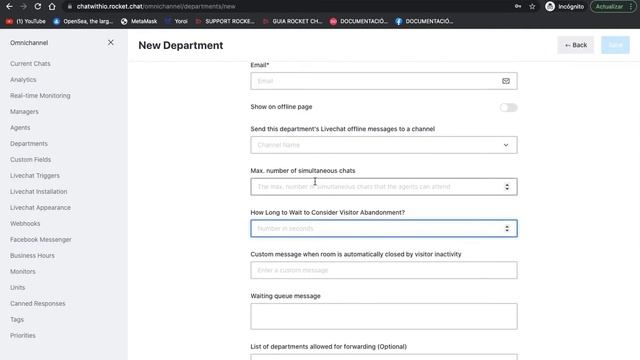The image size is (640, 360).
Task: Open Webhooks in sidebar
Action: pos(25,224)
